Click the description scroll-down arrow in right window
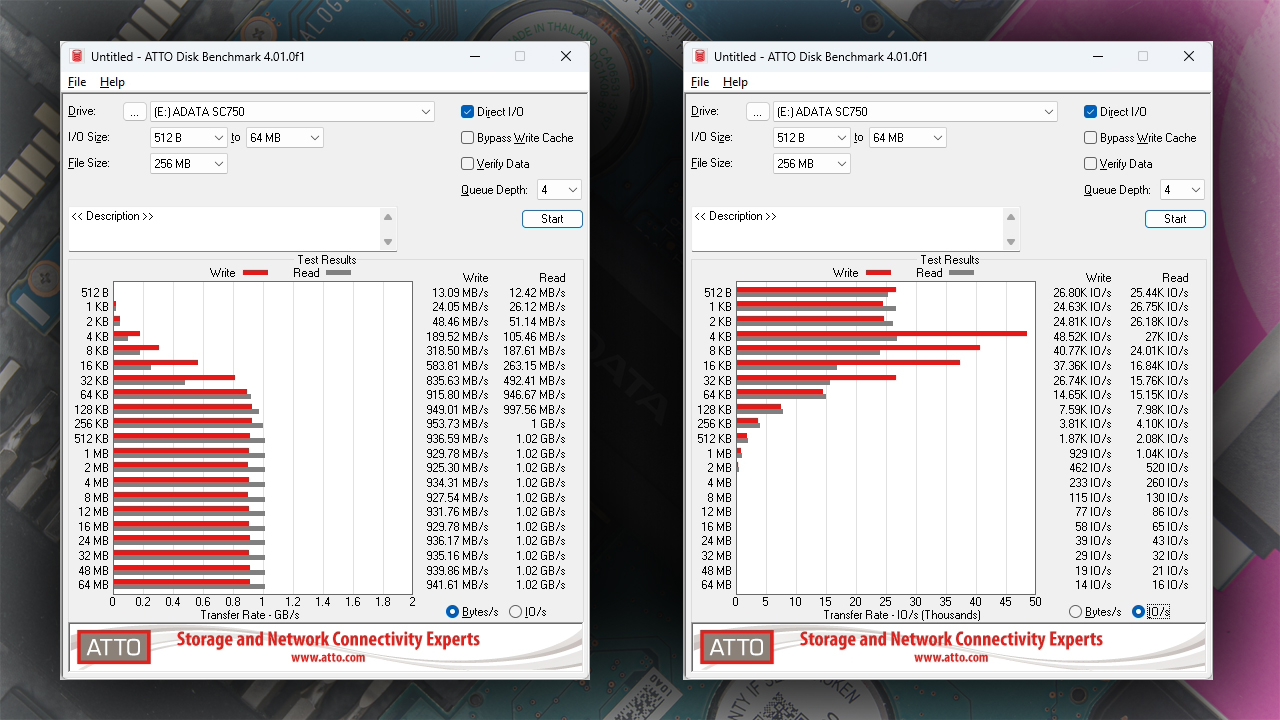Screen dimensions: 1280x720 [1012, 241]
